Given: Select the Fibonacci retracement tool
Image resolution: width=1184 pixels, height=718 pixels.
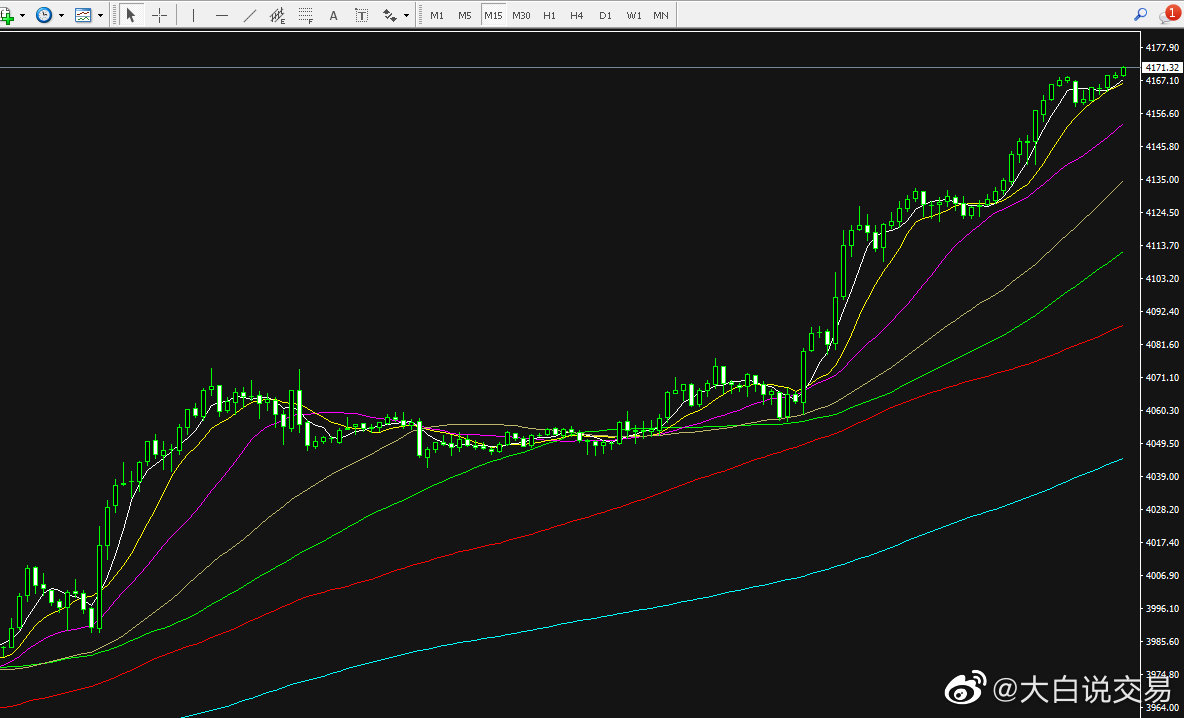Looking at the screenshot, I should tap(306, 16).
